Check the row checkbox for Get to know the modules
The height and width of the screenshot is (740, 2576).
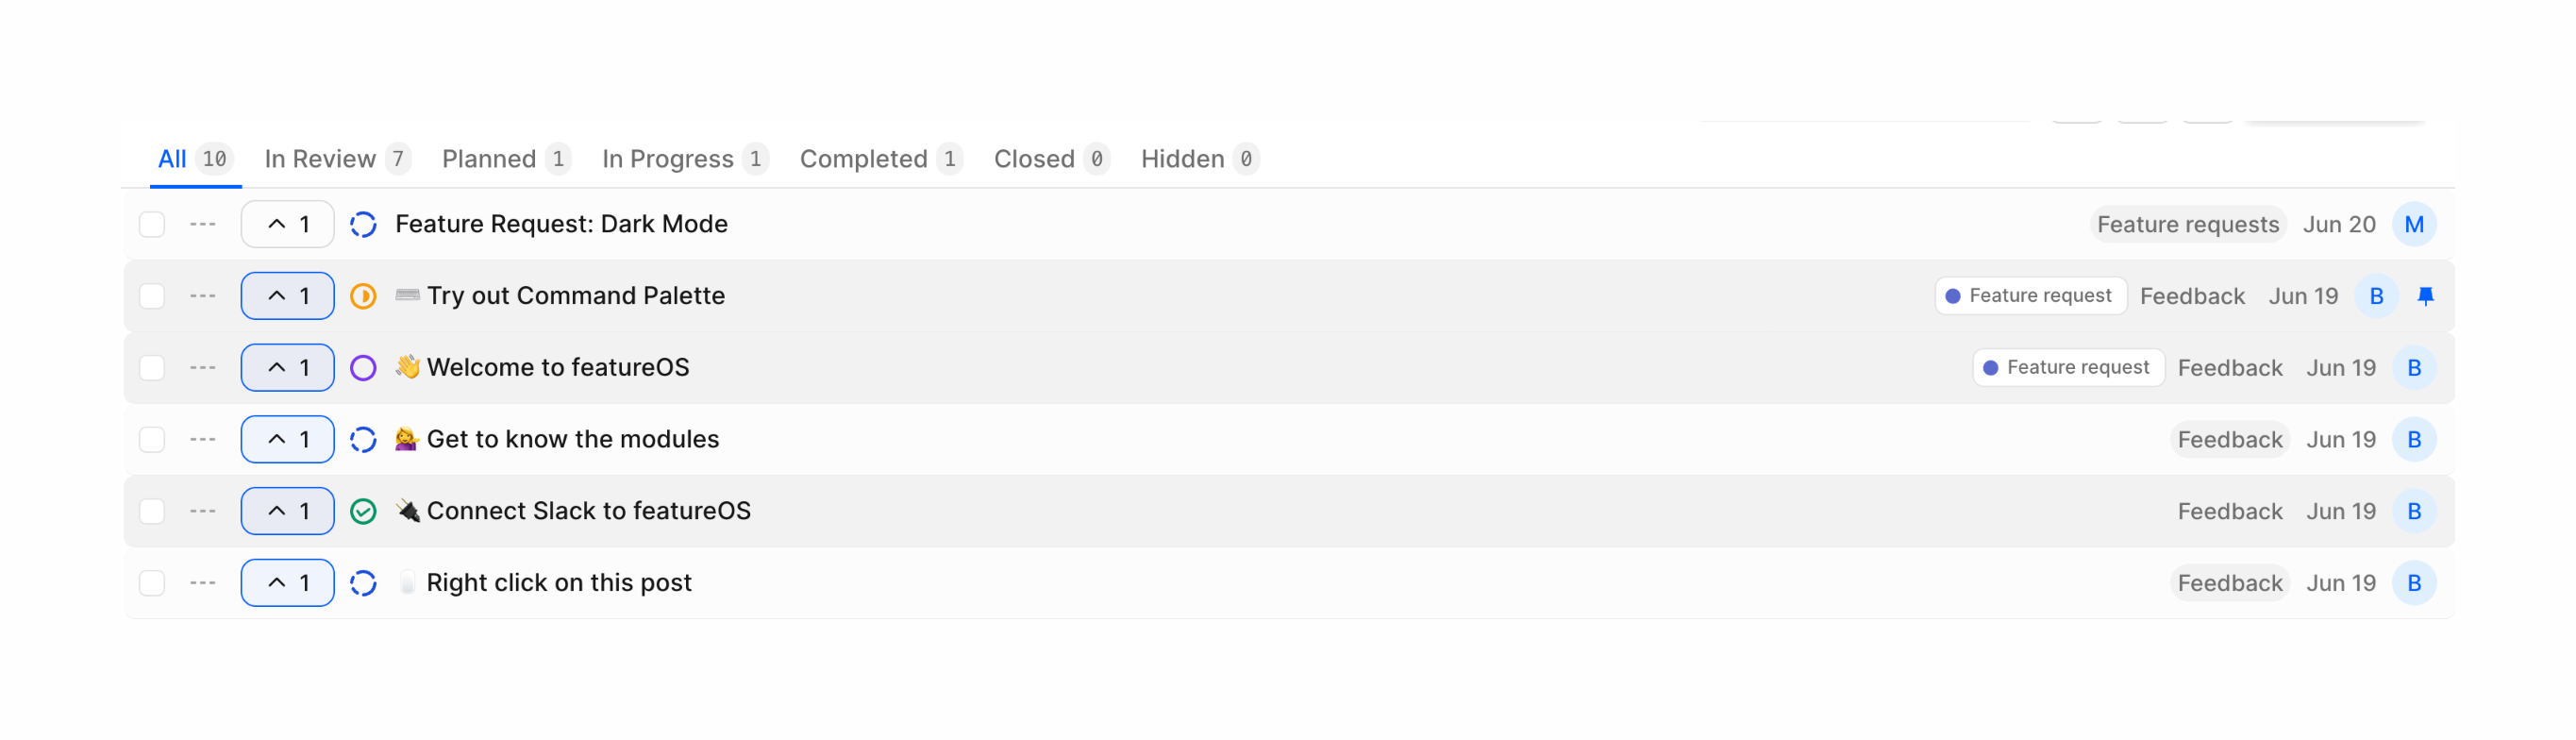152,439
